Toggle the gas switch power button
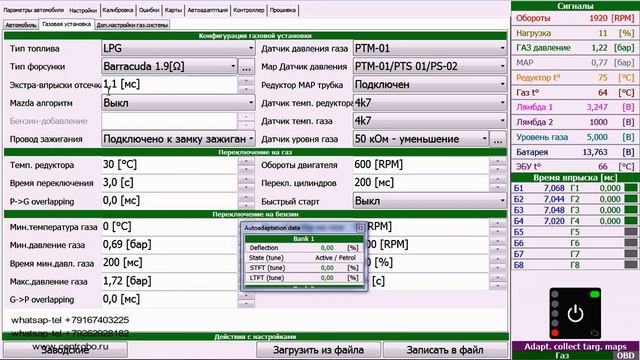The height and width of the screenshot is (360, 640). coord(575,314)
